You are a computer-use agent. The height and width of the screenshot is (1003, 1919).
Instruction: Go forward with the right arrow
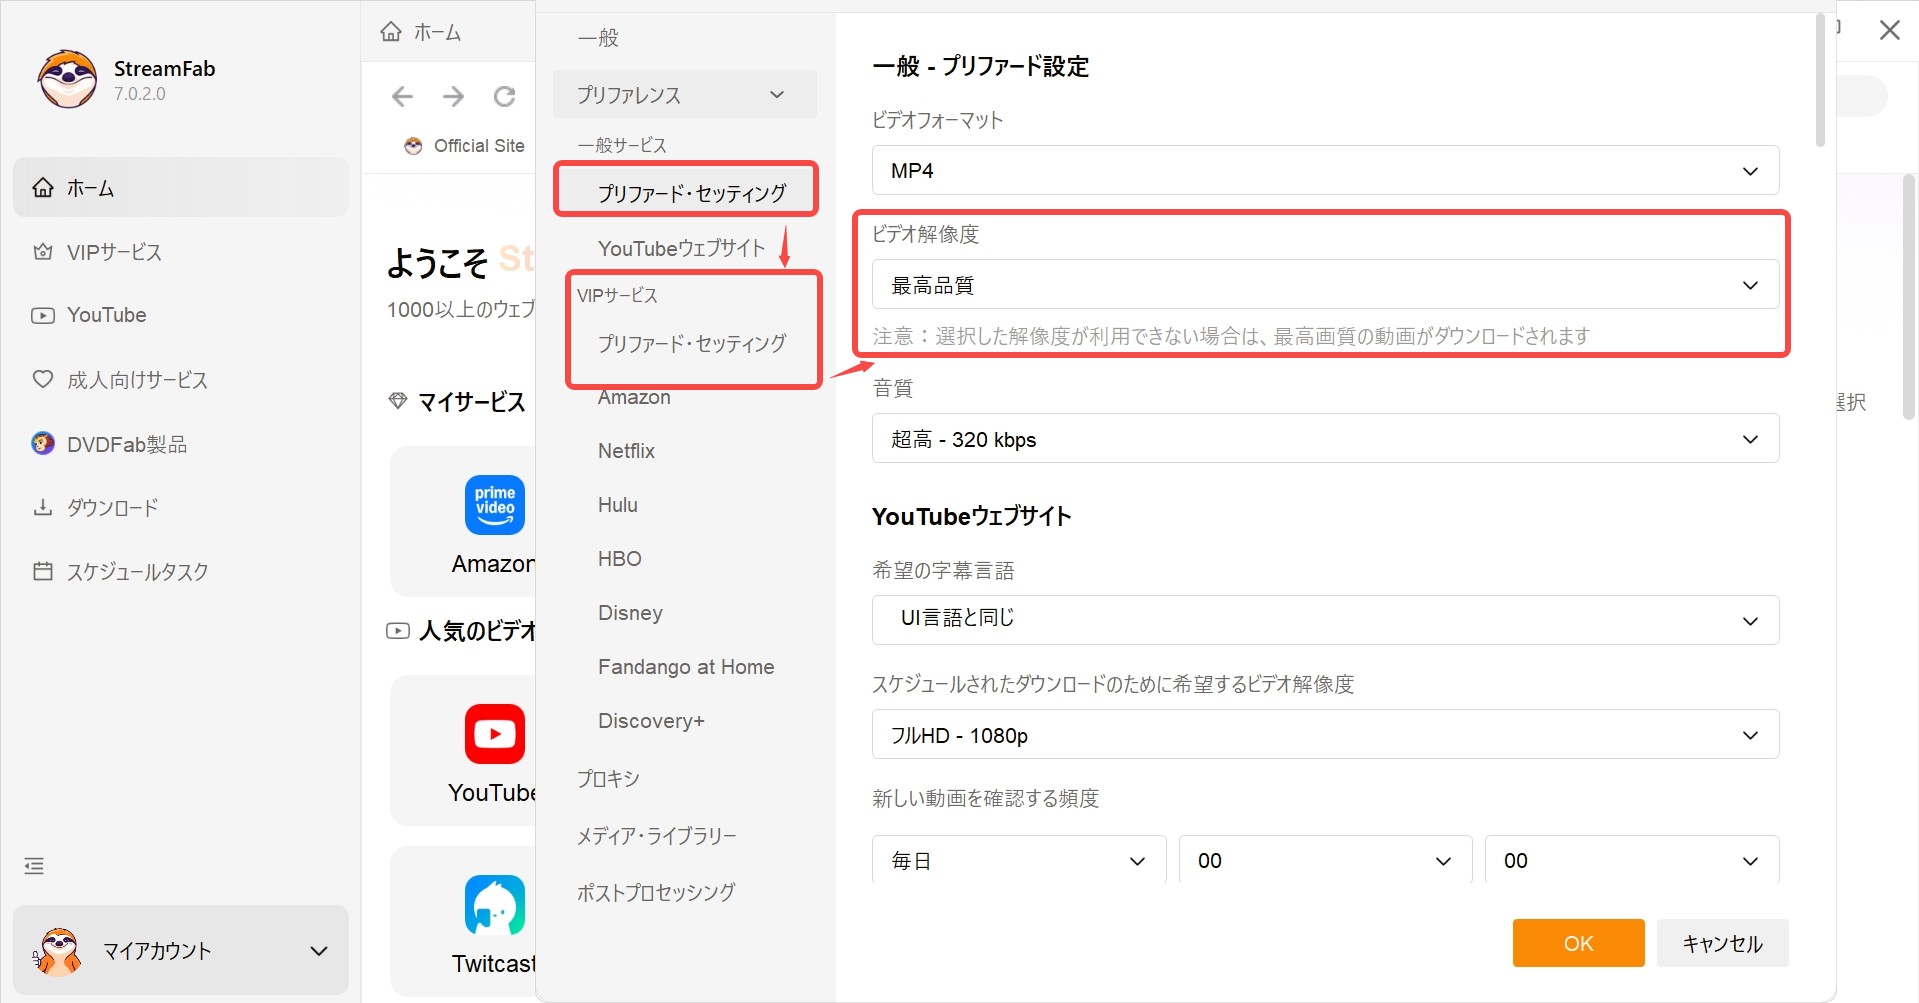[x=453, y=96]
